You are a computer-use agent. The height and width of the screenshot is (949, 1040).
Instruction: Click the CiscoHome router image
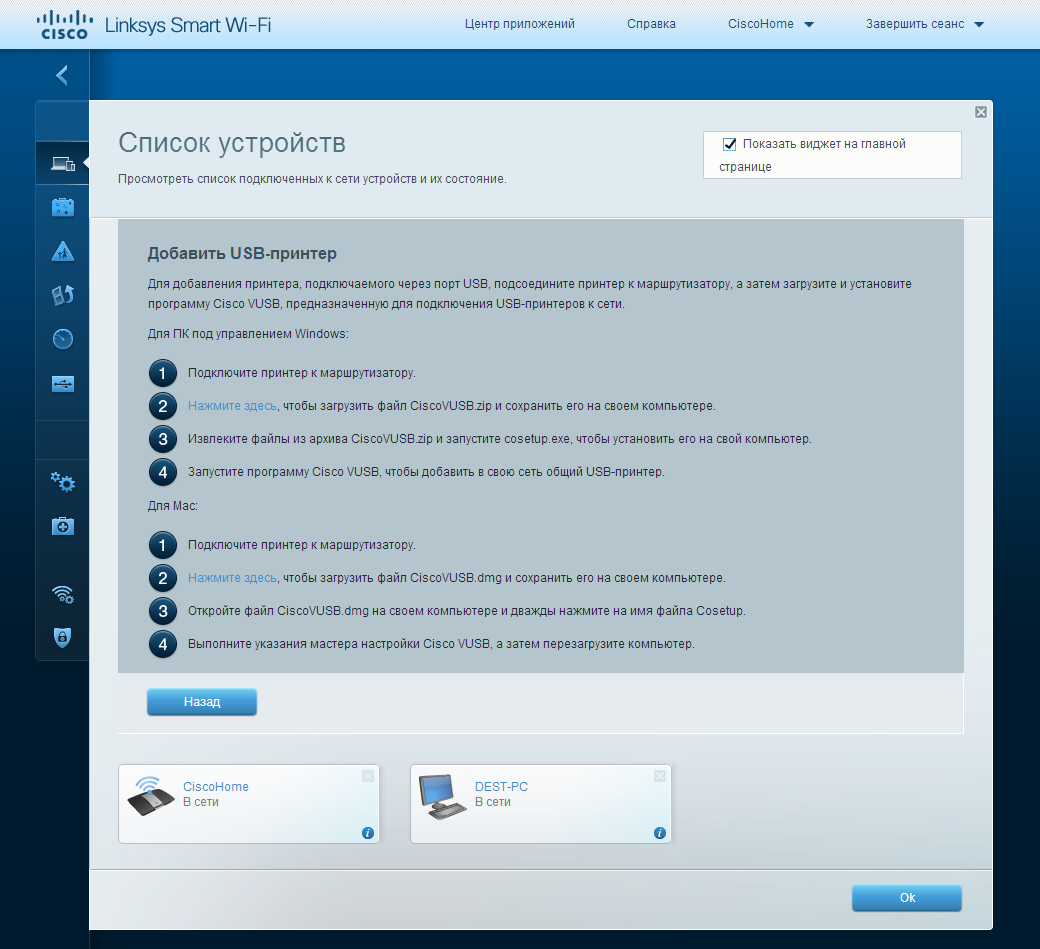pyautogui.click(x=151, y=796)
